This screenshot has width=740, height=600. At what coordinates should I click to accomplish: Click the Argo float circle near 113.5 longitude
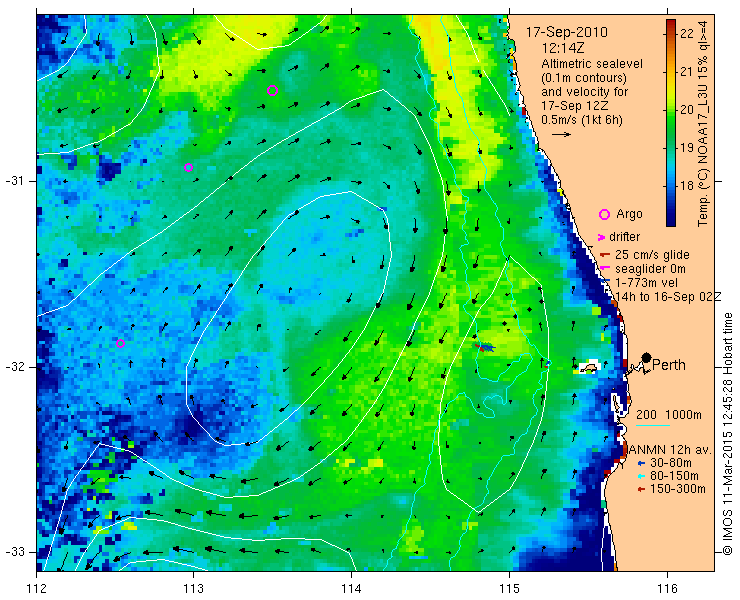click(x=272, y=91)
